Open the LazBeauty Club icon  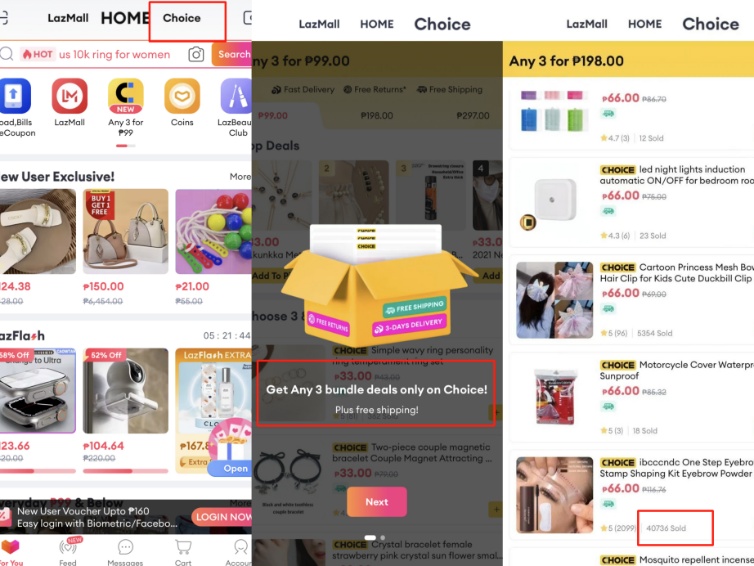(x=236, y=96)
